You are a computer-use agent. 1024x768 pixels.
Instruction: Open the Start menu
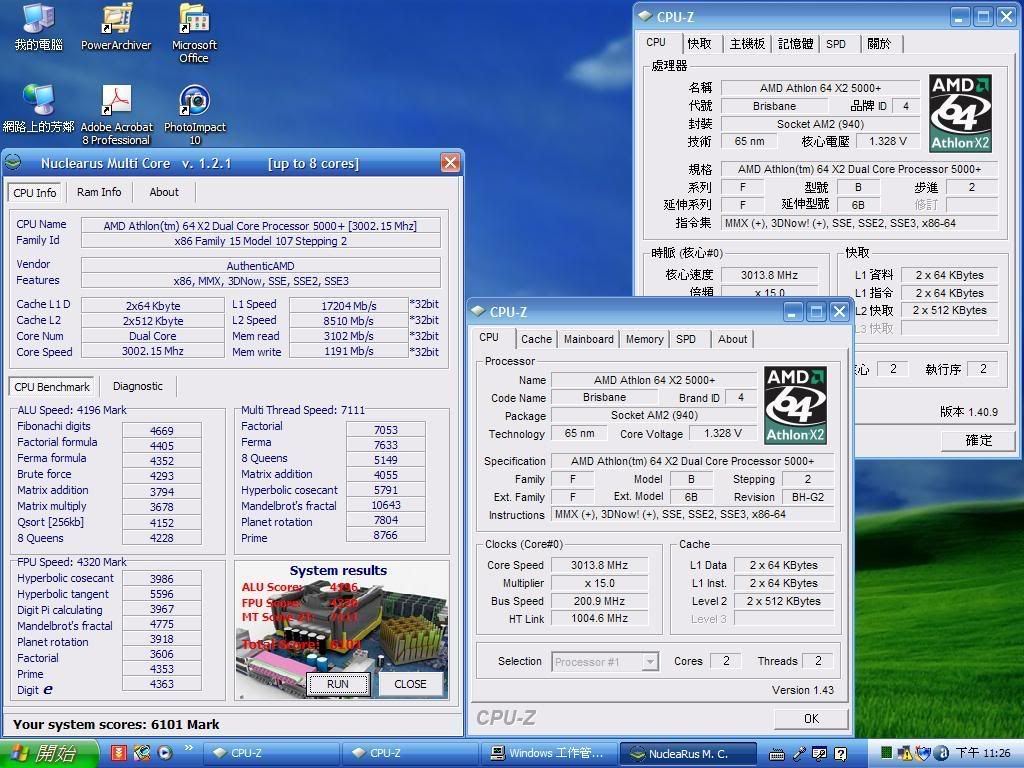48,754
